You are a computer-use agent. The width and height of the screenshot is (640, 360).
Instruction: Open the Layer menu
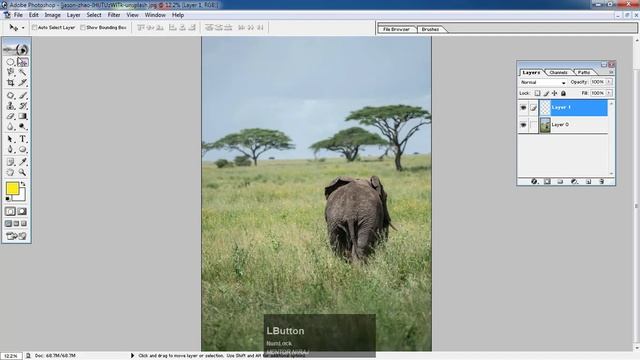[73, 15]
